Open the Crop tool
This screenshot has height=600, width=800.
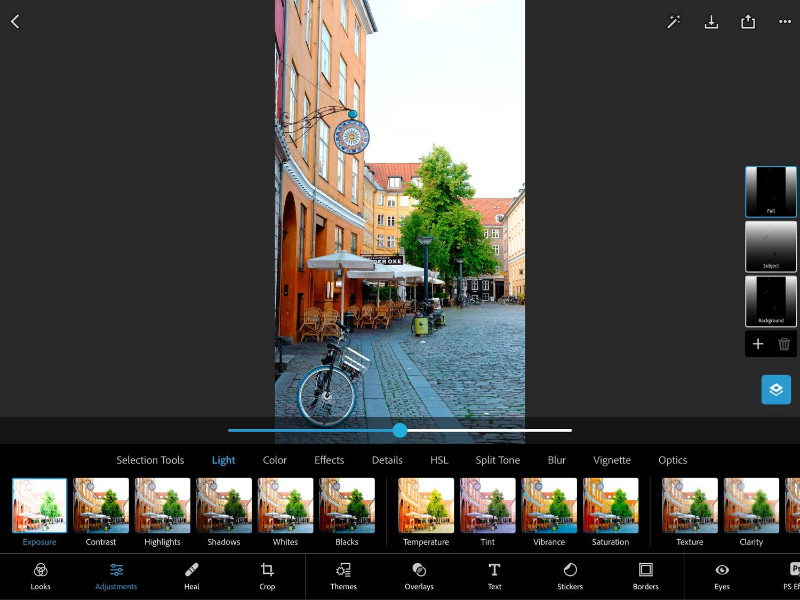[267, 576]
